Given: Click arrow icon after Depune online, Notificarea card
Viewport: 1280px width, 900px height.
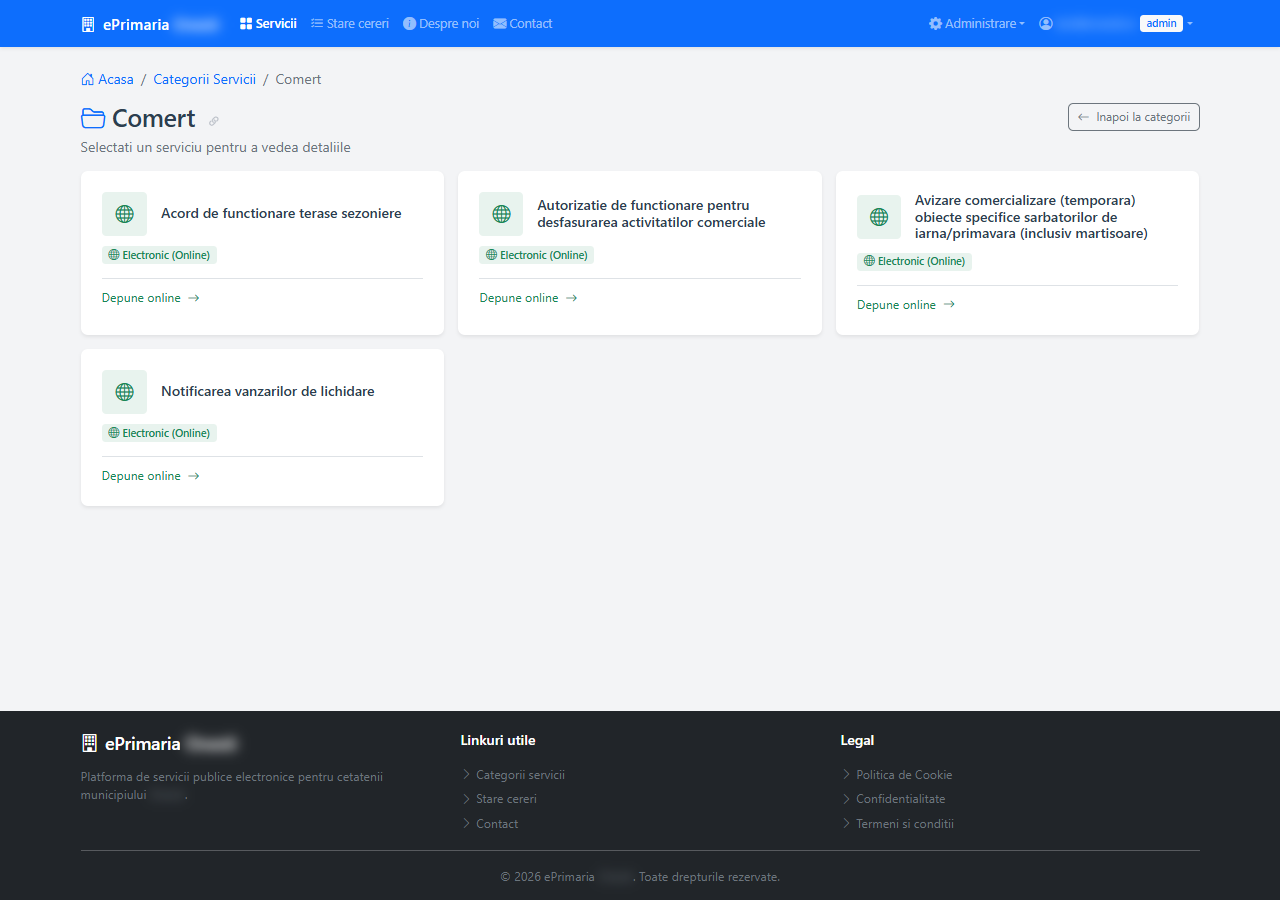Looking at the screenshot, I should pos(194,476).
